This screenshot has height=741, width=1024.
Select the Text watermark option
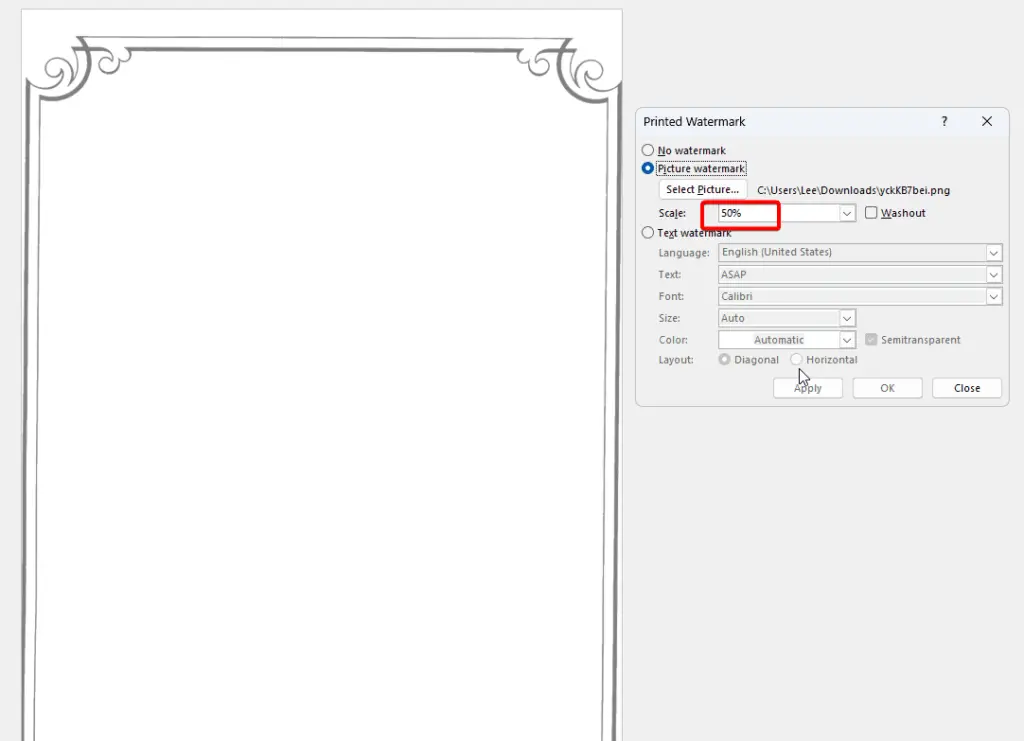pos(648,232)
